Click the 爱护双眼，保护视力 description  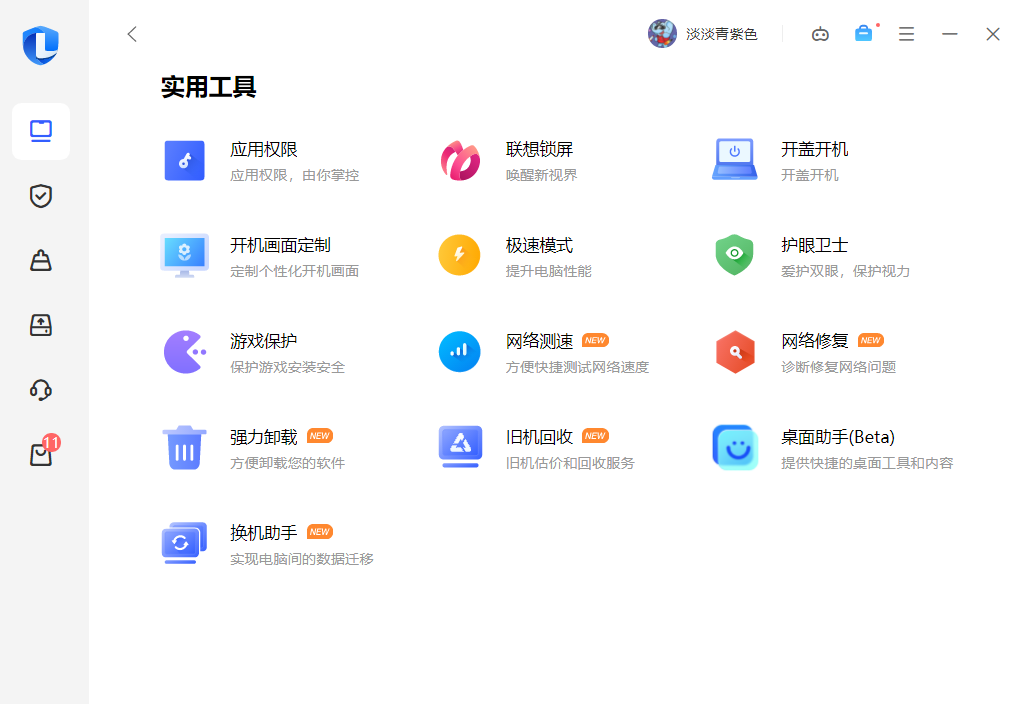845,271
